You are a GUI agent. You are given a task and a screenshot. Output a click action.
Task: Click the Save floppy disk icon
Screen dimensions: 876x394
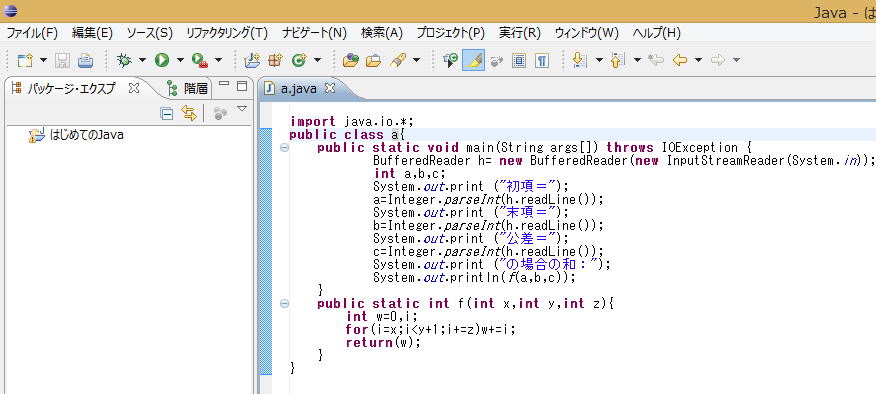[62, 60]
